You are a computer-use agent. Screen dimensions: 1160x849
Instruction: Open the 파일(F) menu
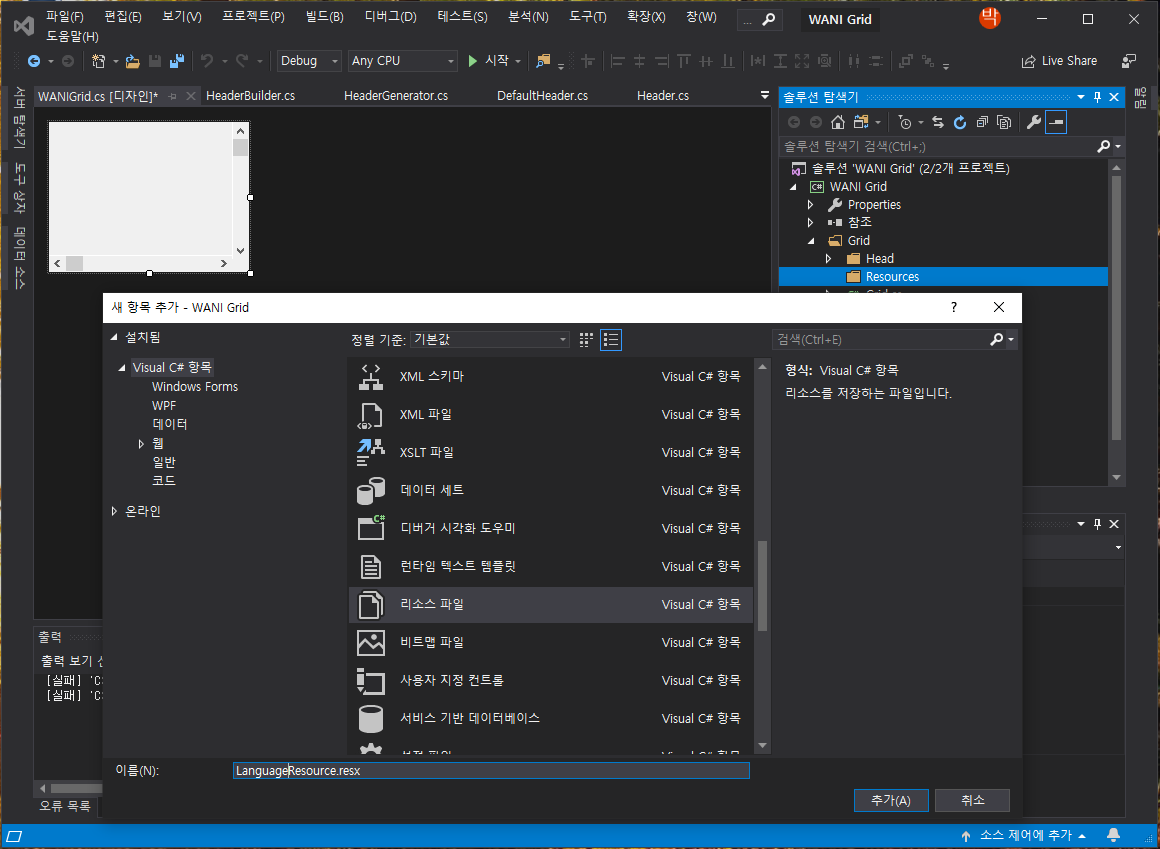click(65, 17)
